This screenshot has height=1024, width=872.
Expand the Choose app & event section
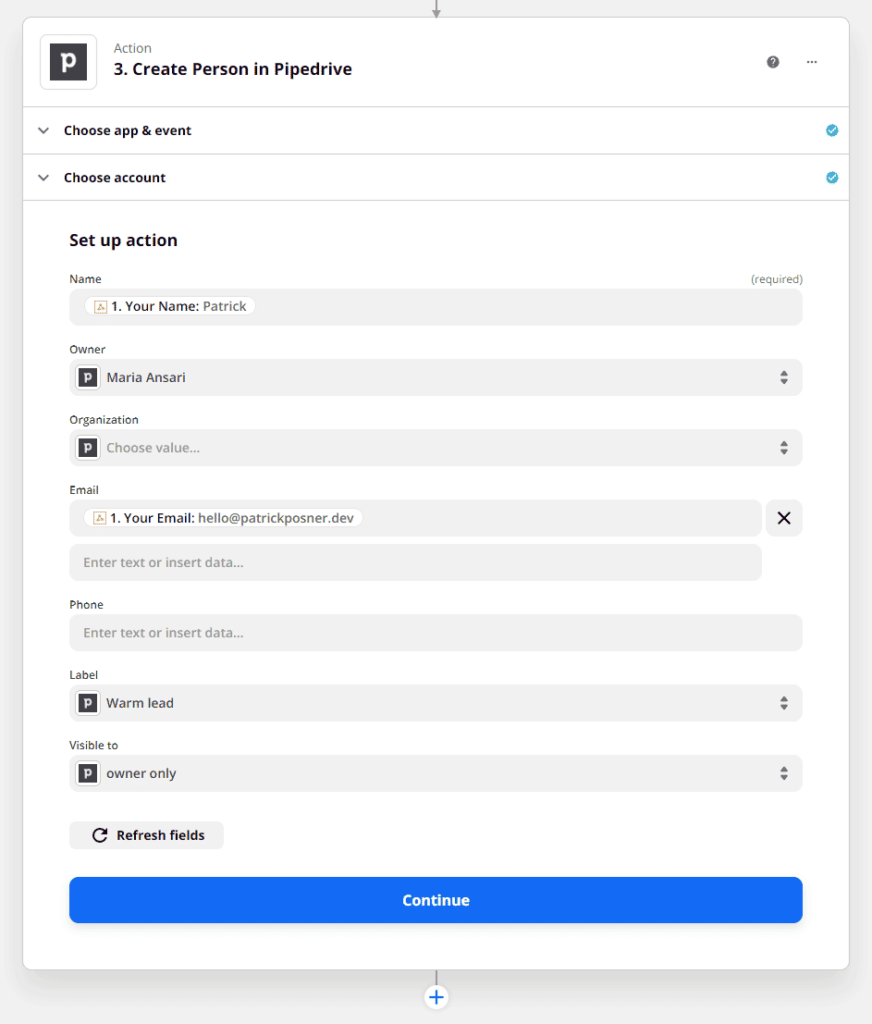(x=436, y=131)
